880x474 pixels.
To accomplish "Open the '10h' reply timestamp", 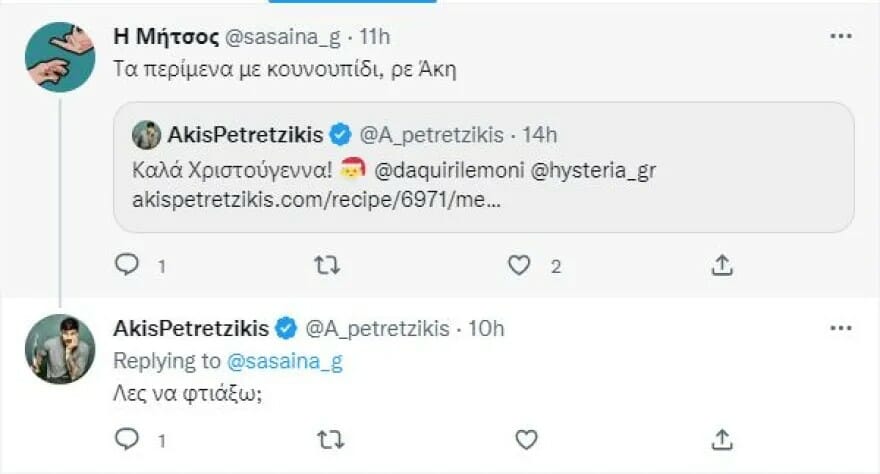I will point(489,328).
